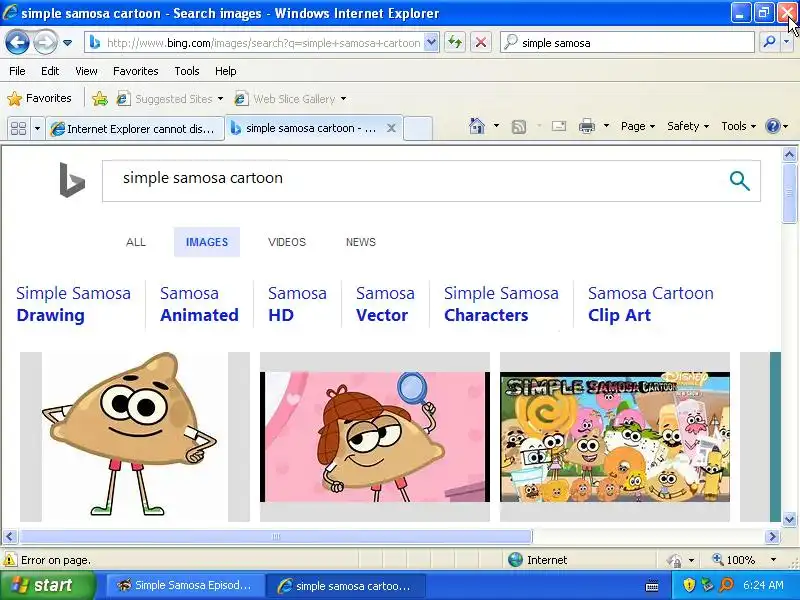Screen dimensions: 800x600
Task: Click the toolbar search magnifier button
Action: click(x=769, y=42)
